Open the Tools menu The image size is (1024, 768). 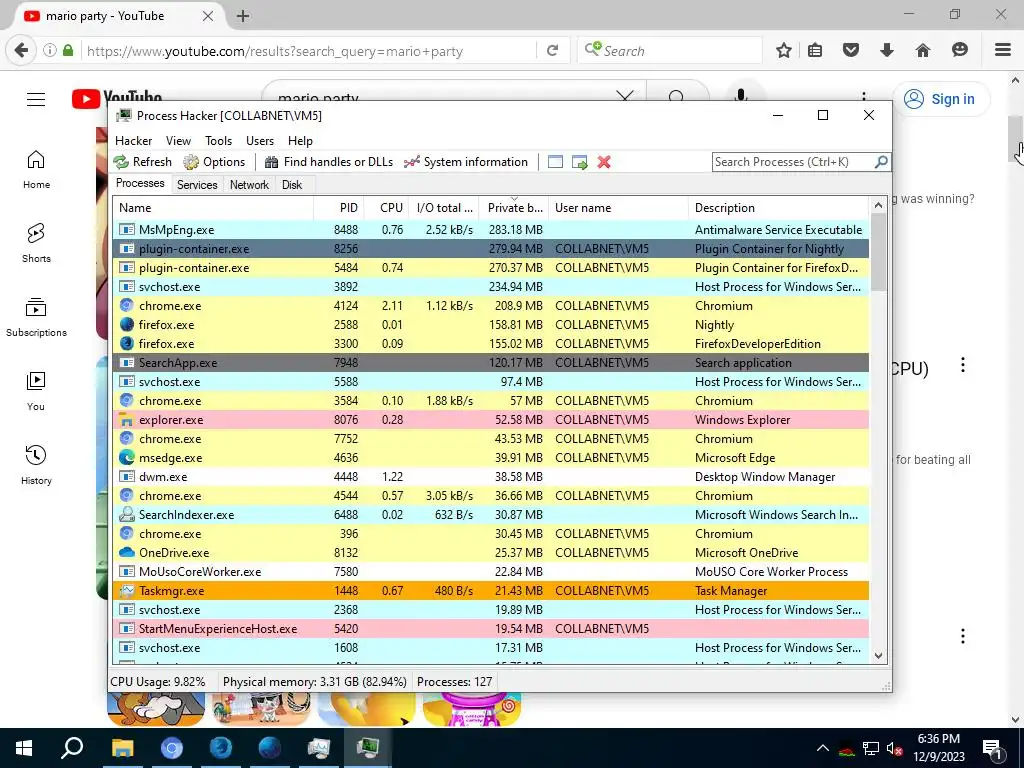point(218,140)
